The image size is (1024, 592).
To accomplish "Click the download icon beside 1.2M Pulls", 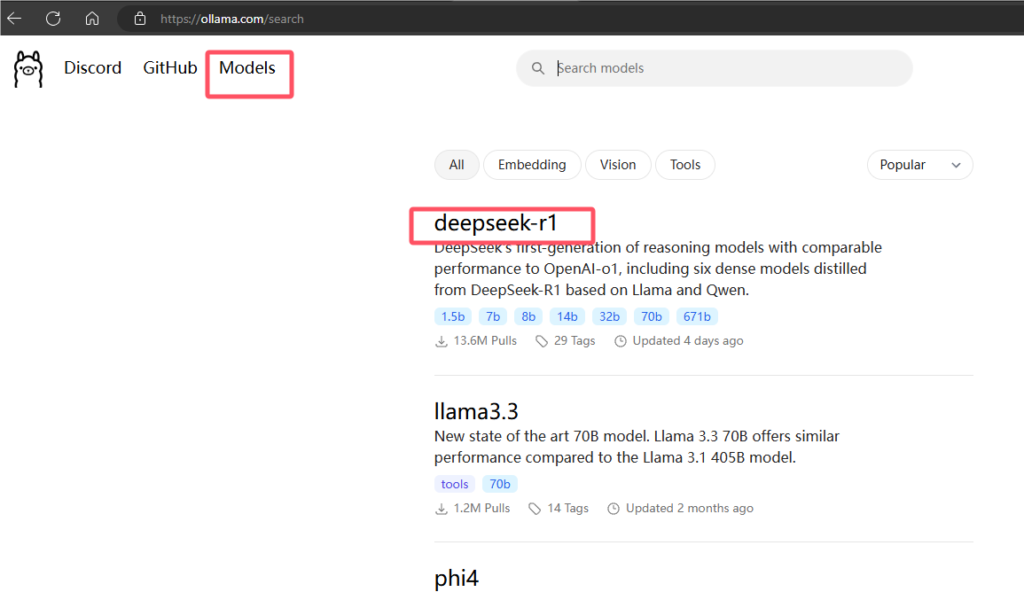I will pyautogui.click(x=441, y=508).
